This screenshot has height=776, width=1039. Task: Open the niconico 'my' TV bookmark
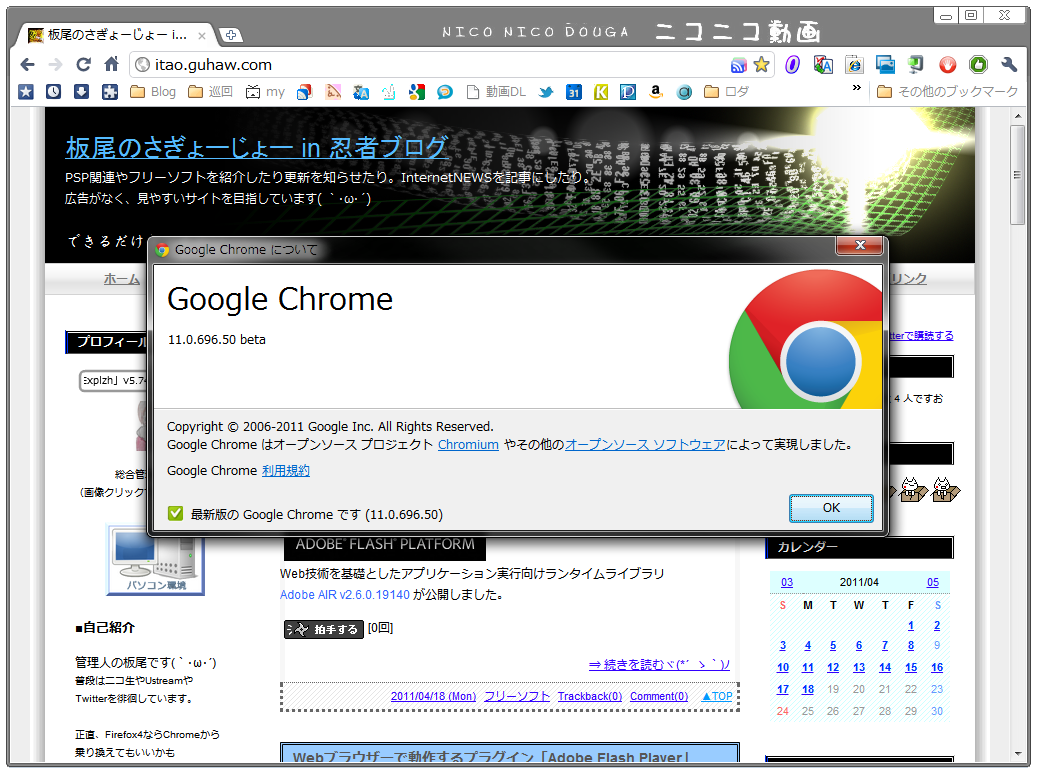pyautogui.click(x=265, y=91)
